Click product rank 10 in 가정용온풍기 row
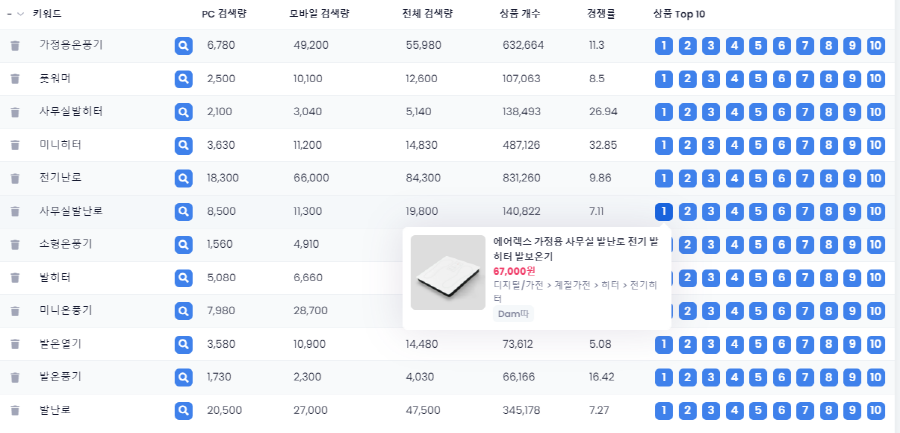The width and height of the screenshot is (900, 433). pos(876,46)
